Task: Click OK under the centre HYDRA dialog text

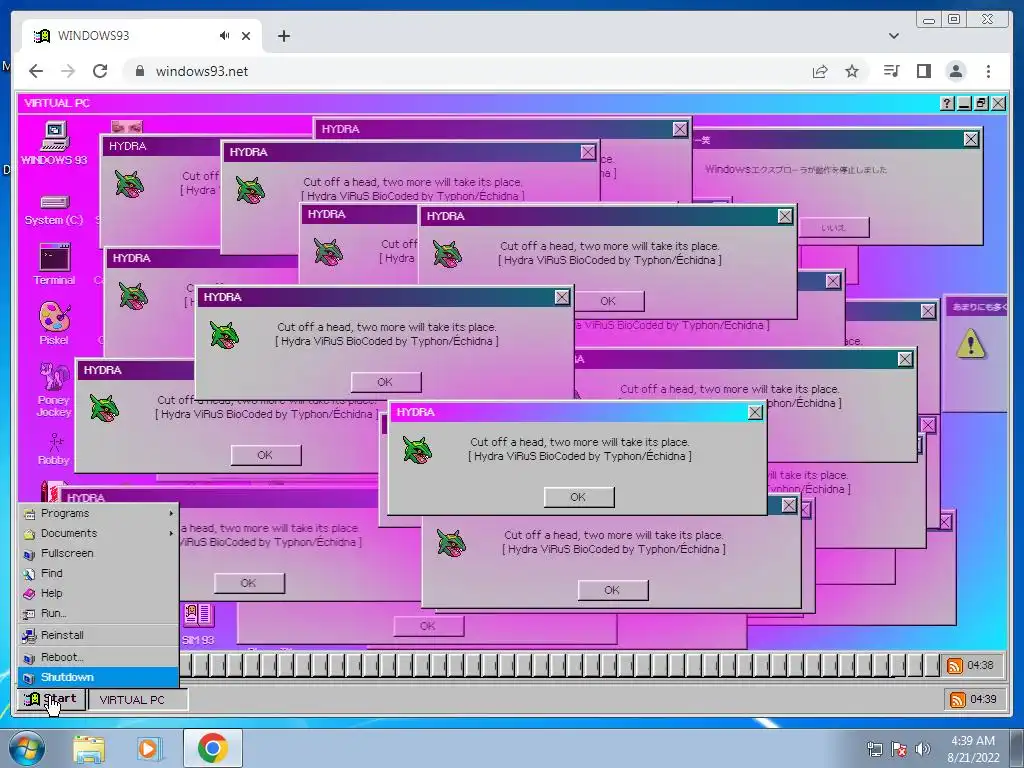Action: [x=385, y=382]
